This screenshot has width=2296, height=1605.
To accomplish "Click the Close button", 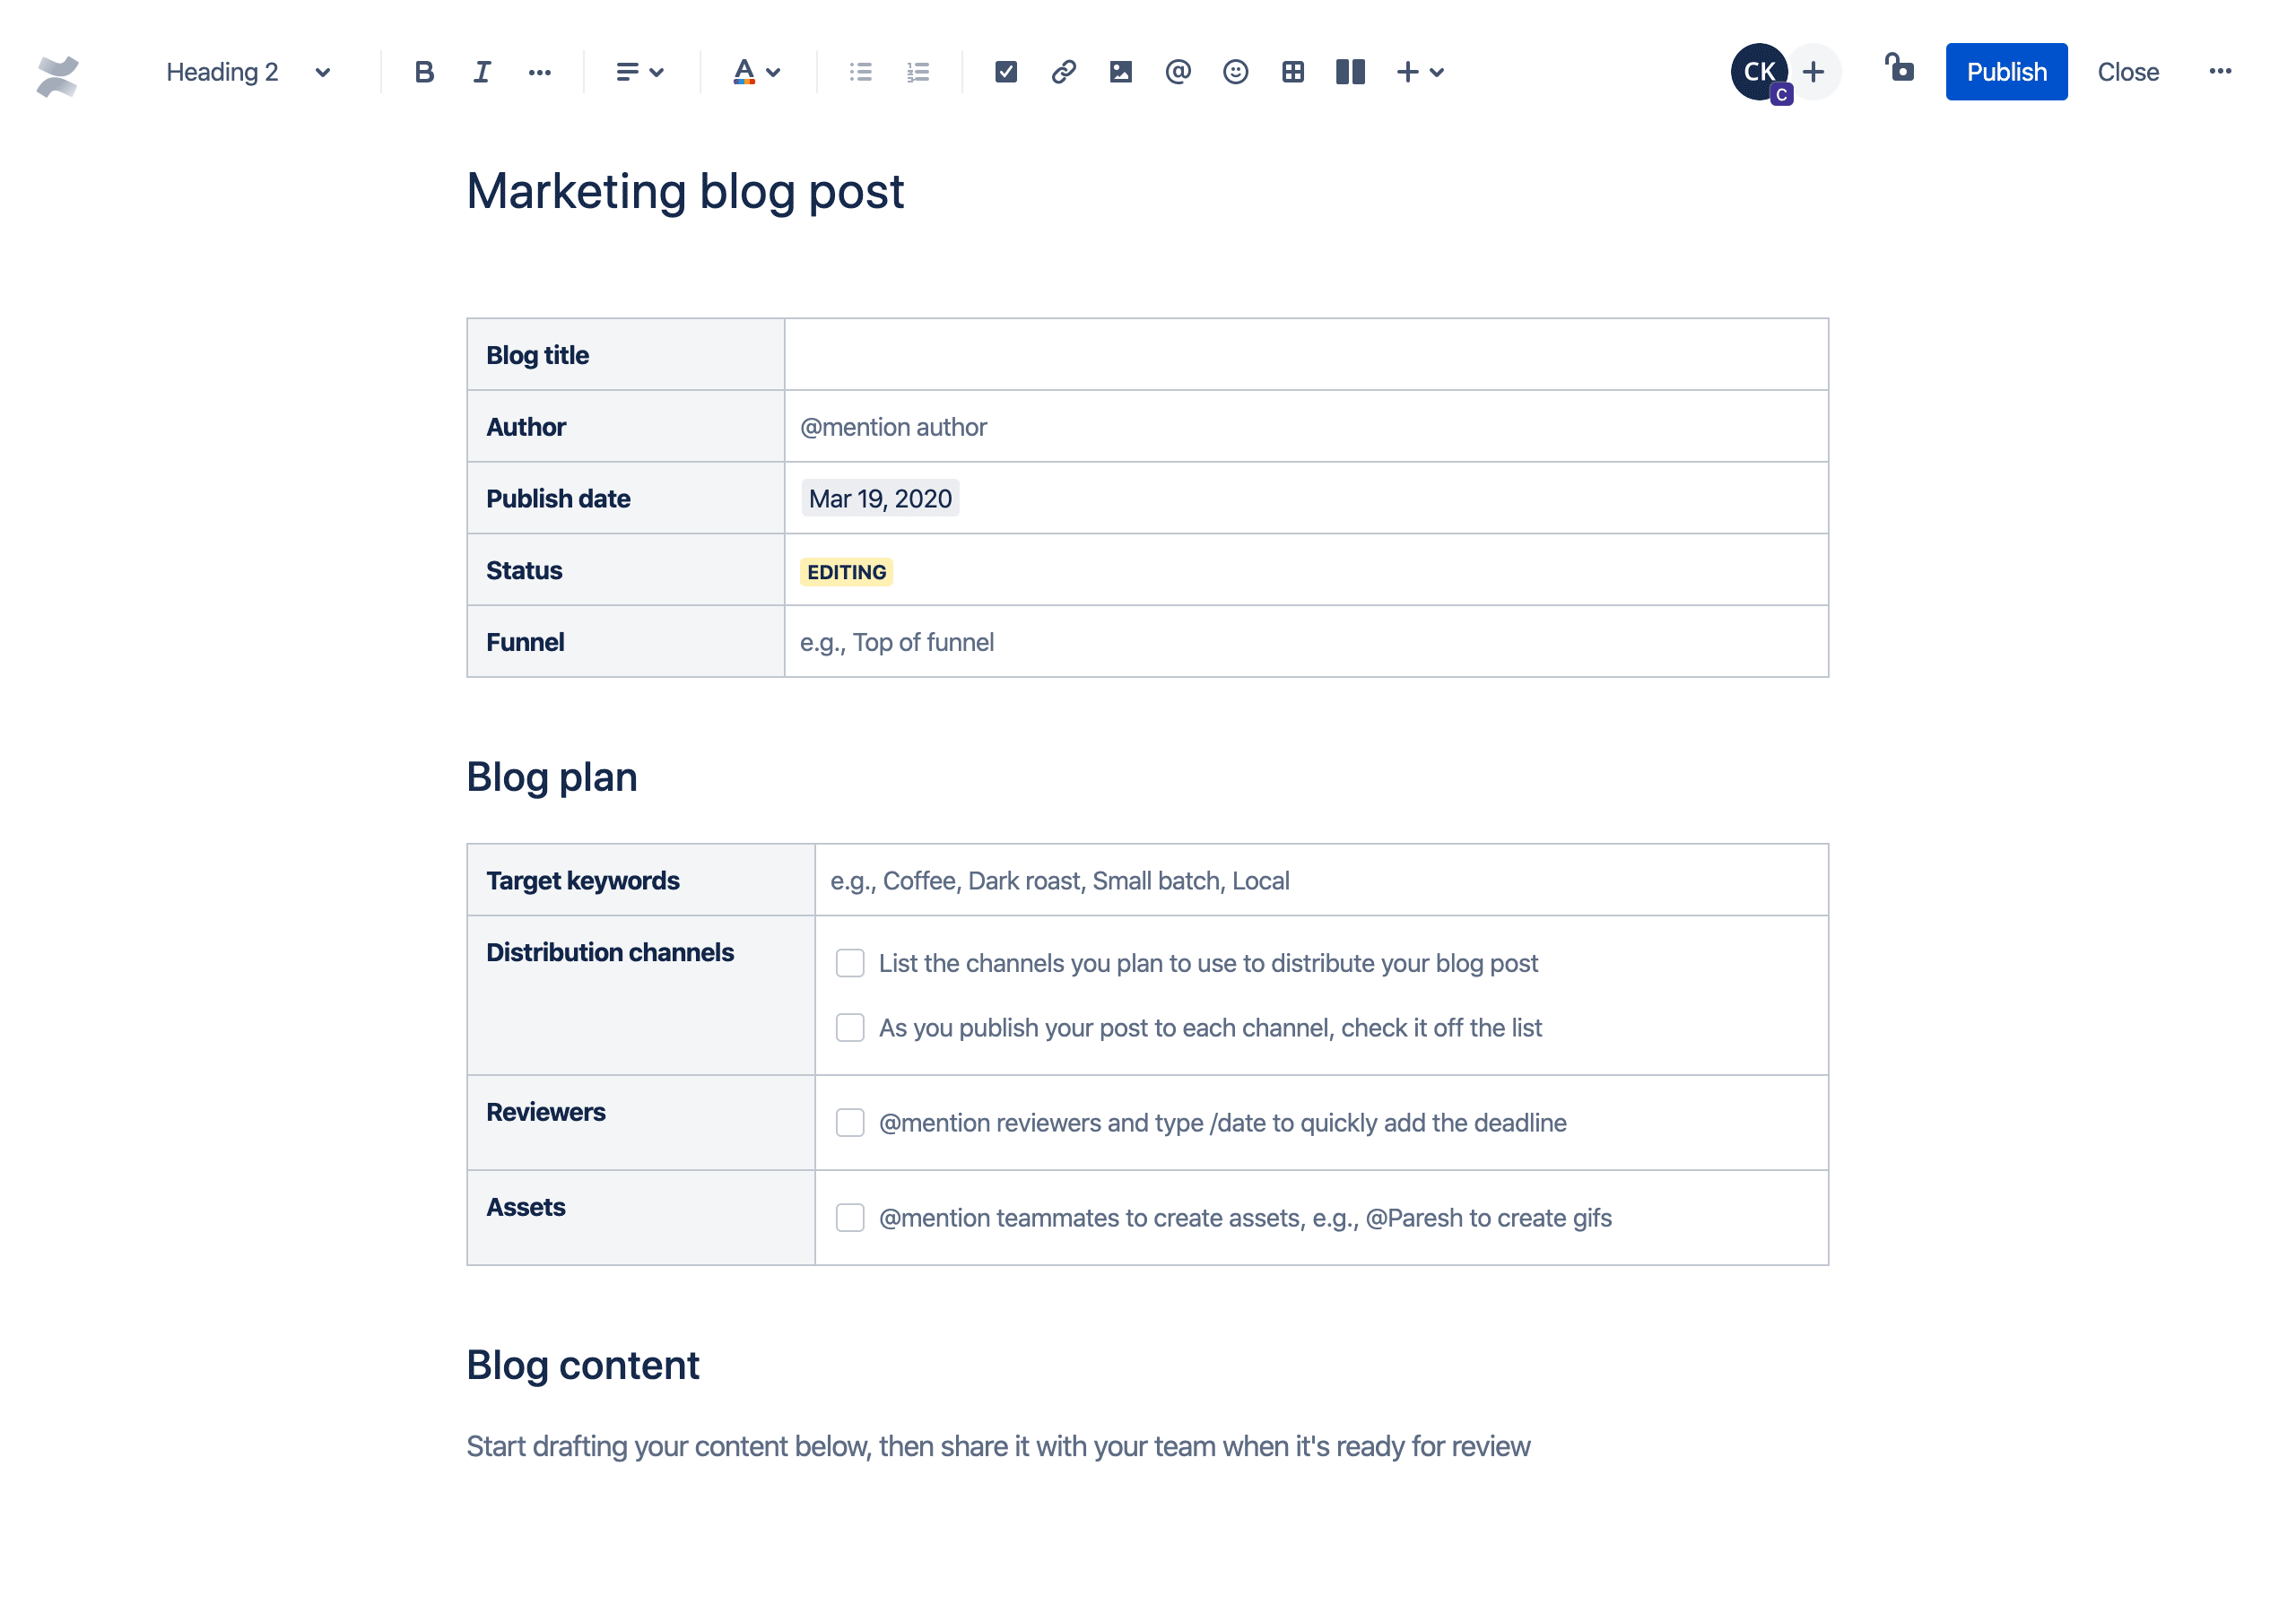I will click(x=2125, y=72).
